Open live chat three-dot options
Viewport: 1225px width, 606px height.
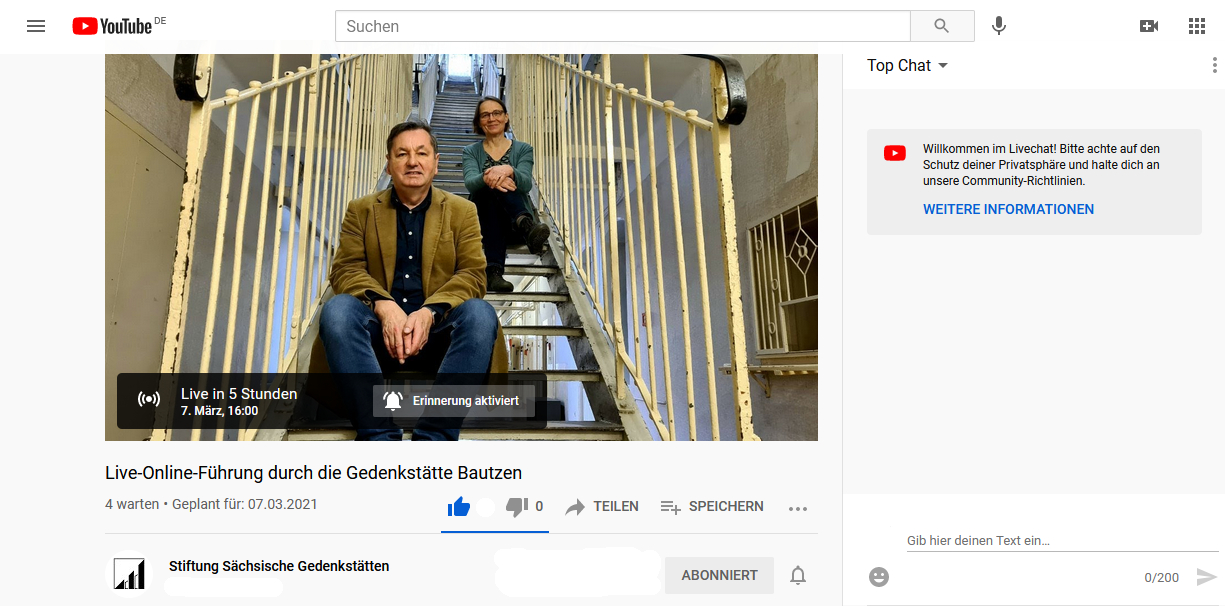[1214, 66]
